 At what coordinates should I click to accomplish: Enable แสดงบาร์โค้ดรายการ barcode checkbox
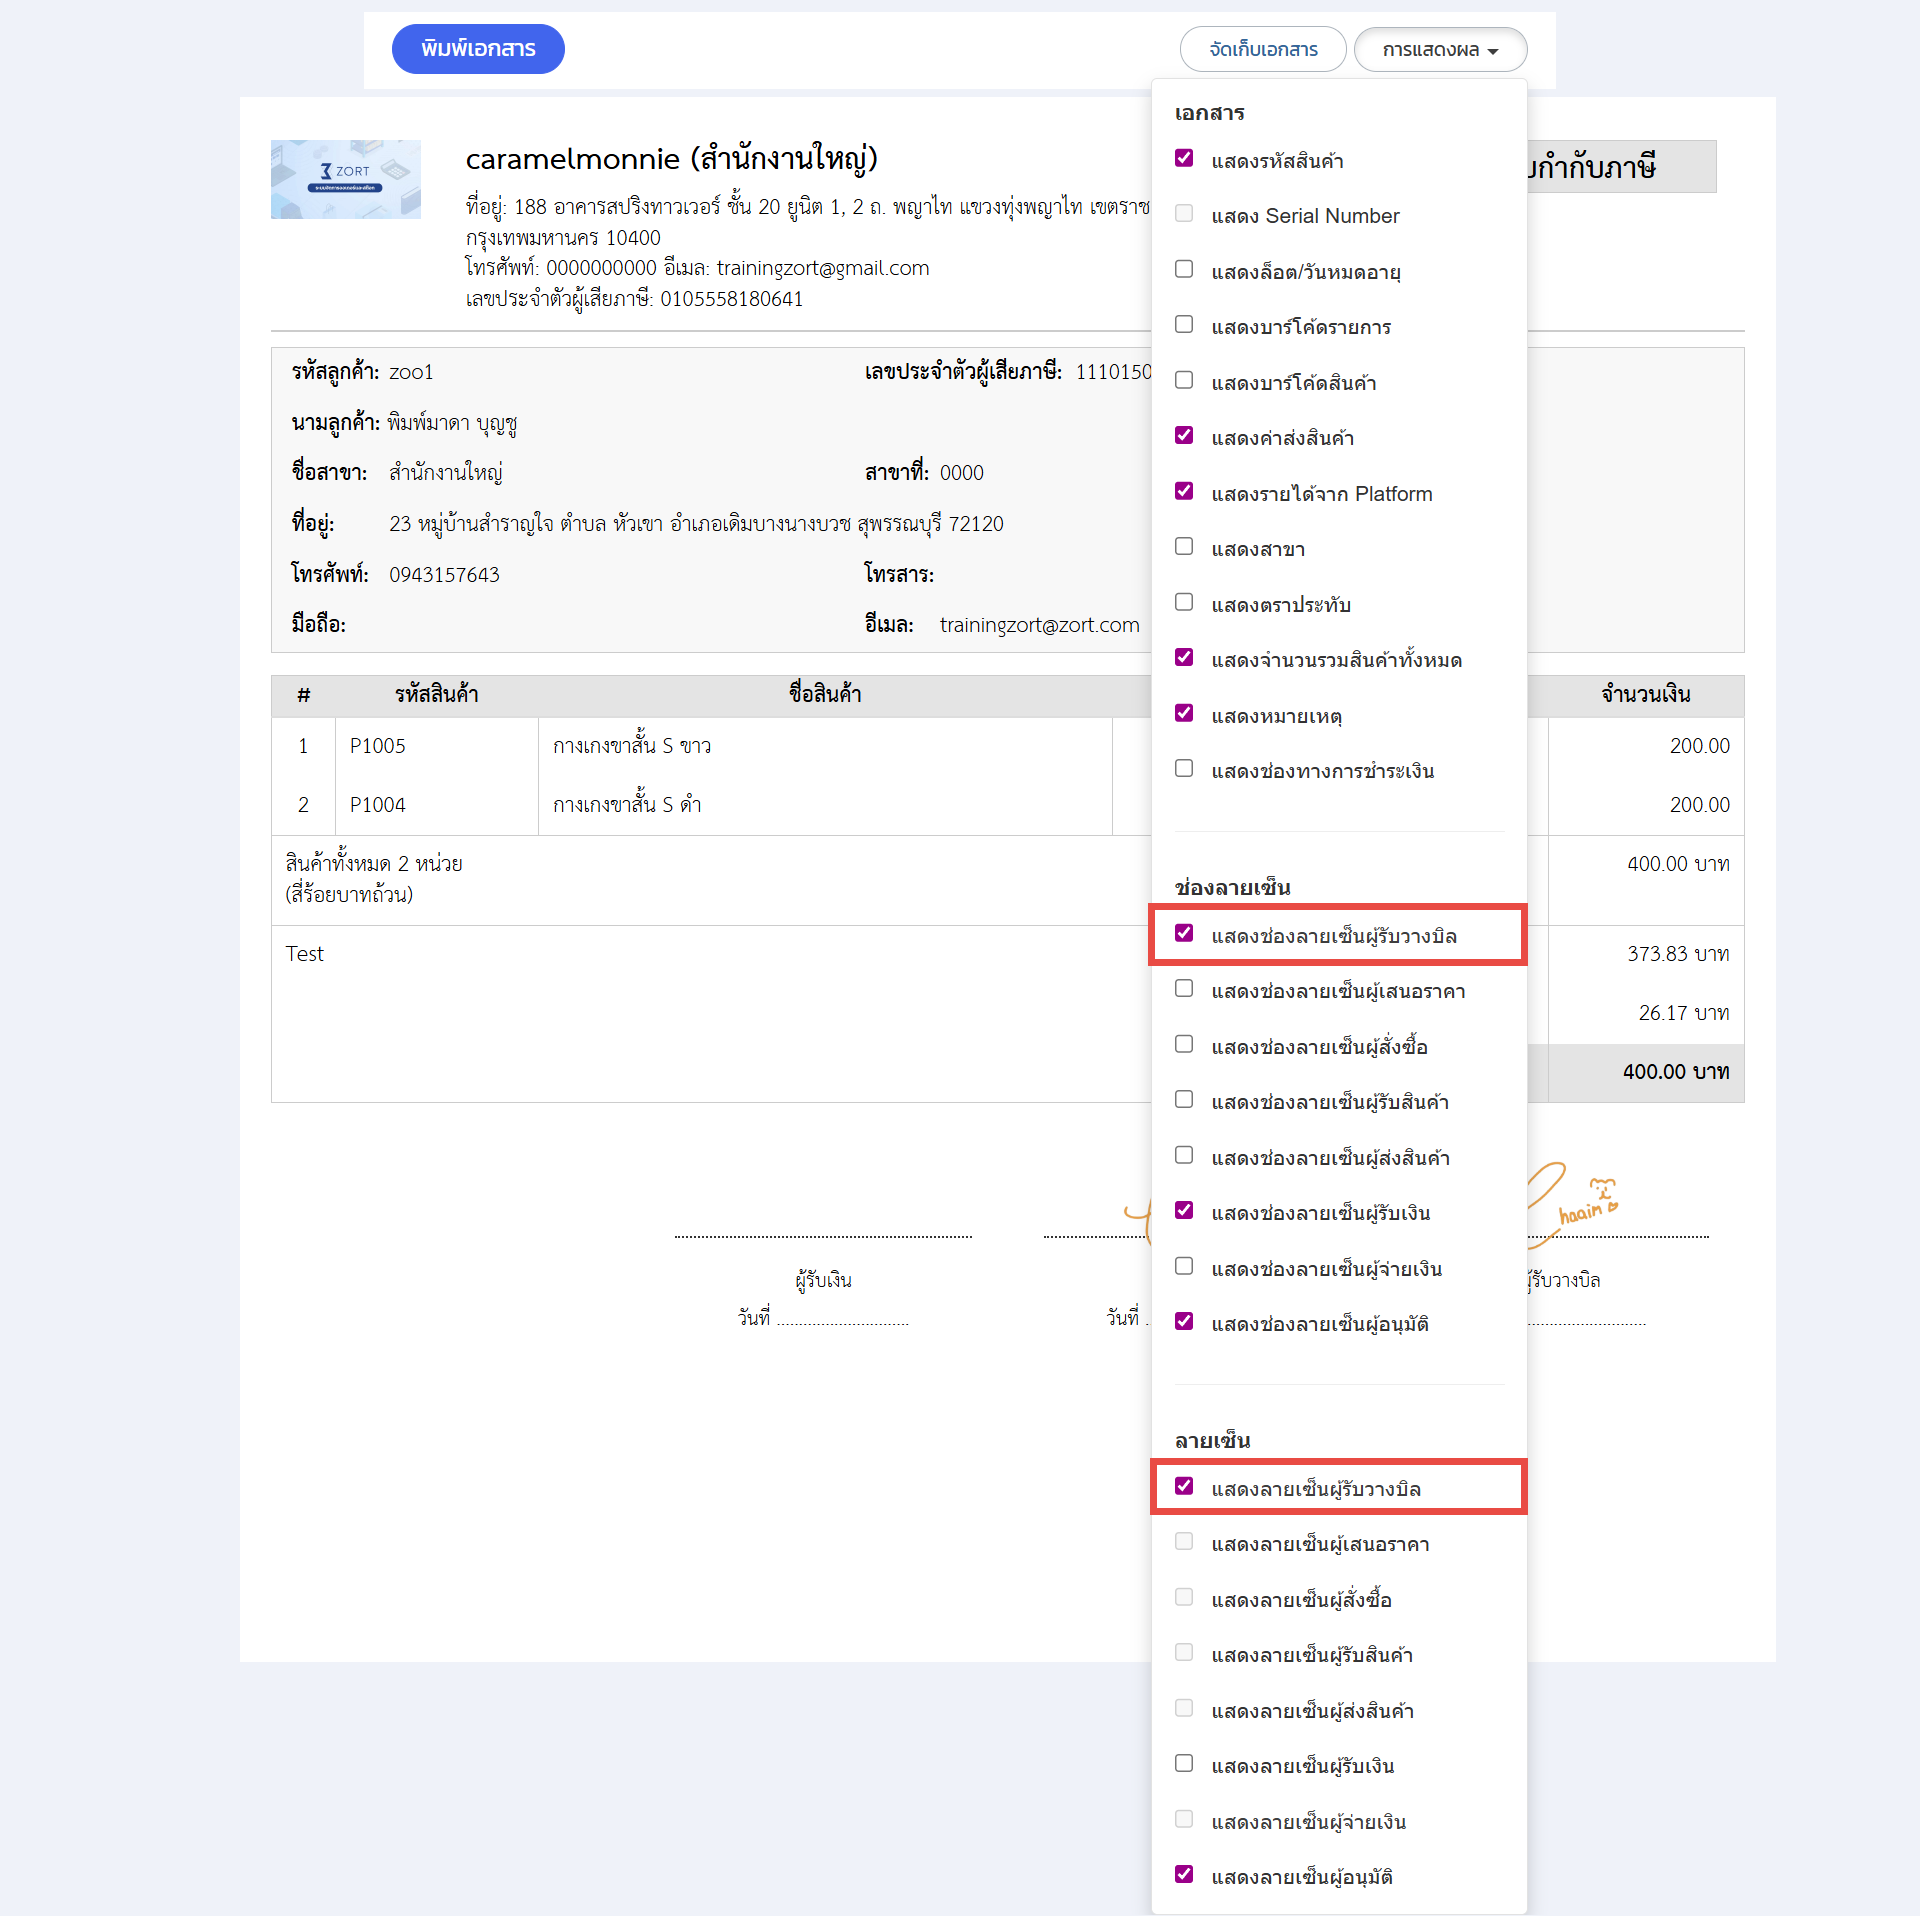[x=1184, y=325]
